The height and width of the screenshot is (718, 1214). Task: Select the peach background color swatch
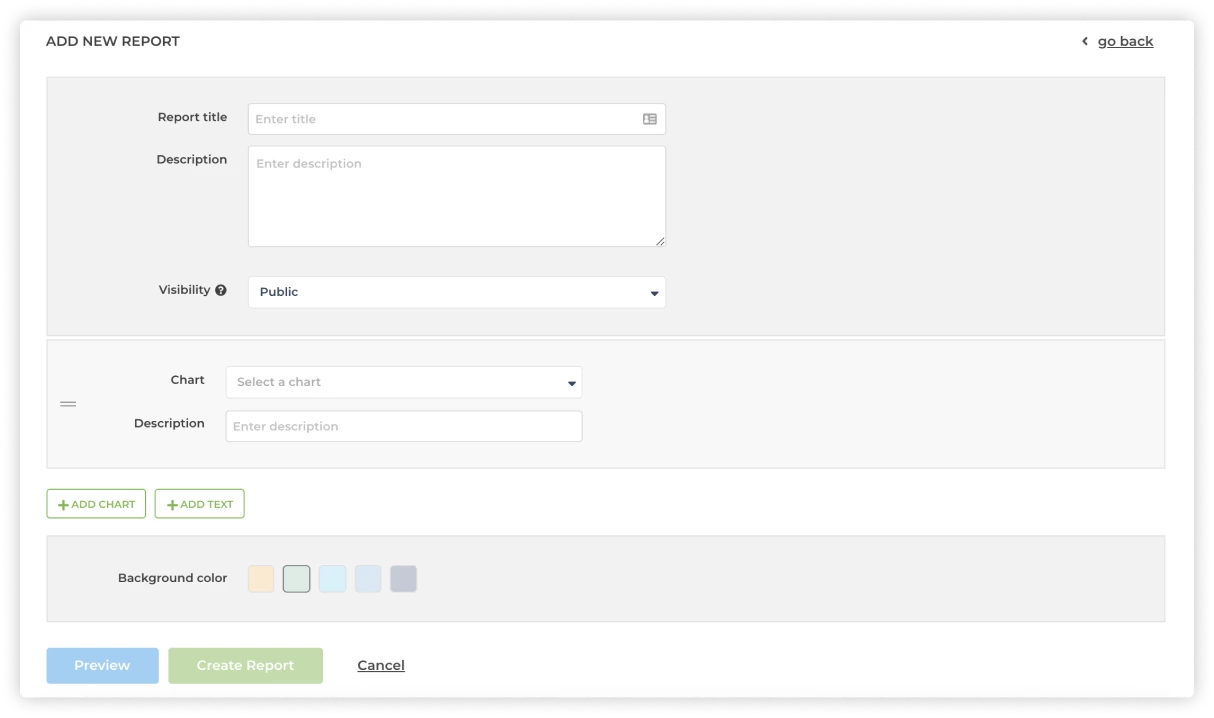coord(261,579)
